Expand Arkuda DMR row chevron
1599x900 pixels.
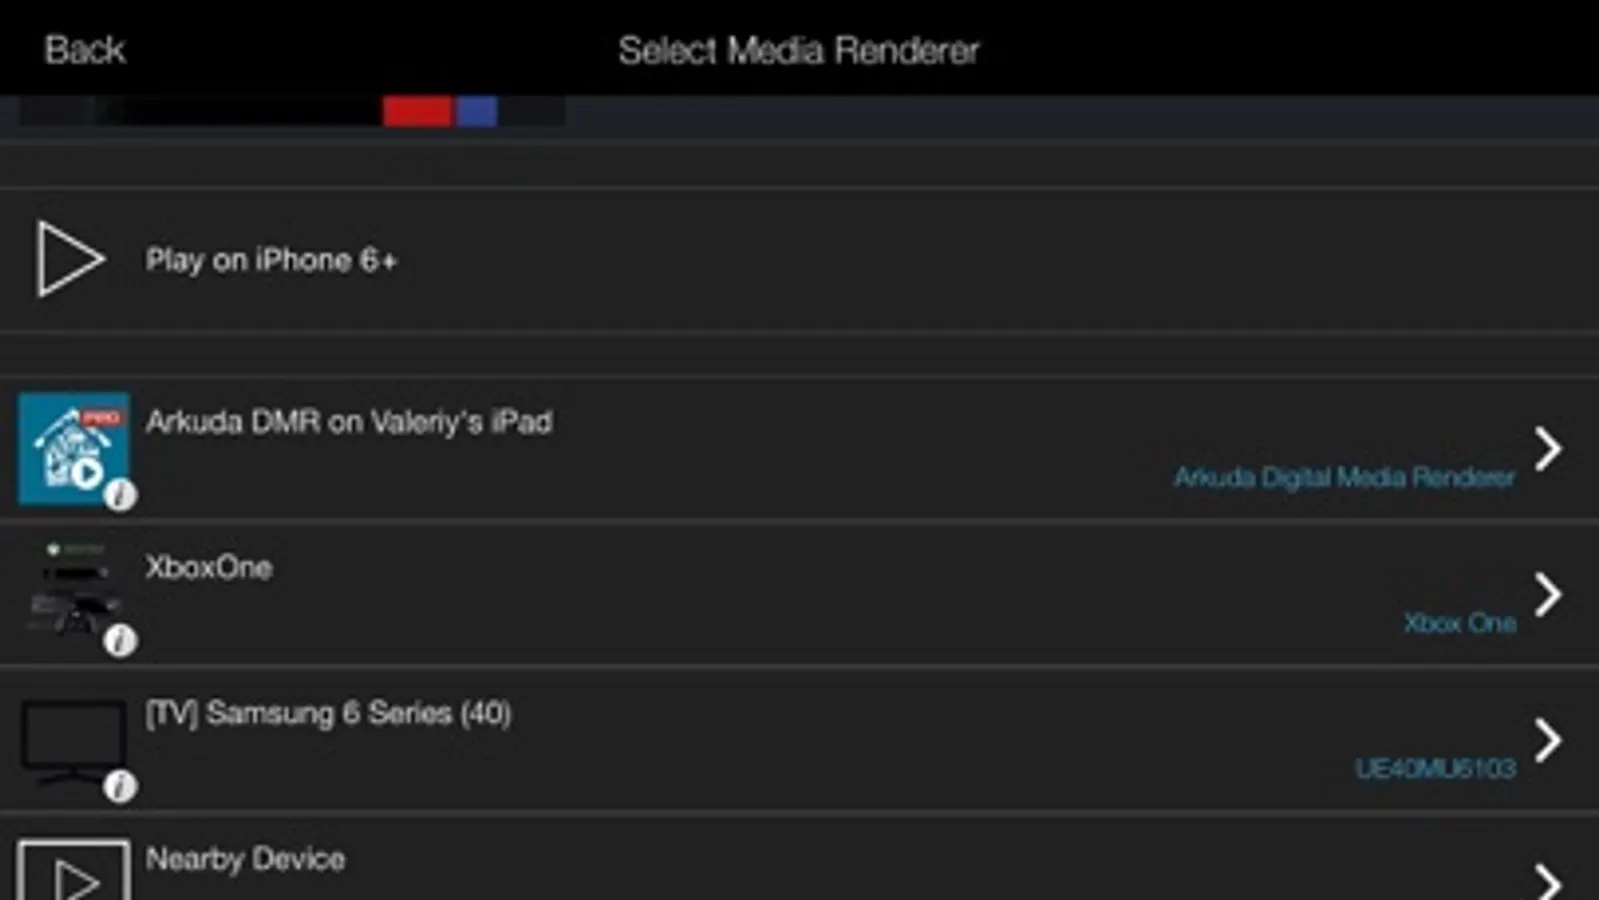(1548, 448)
